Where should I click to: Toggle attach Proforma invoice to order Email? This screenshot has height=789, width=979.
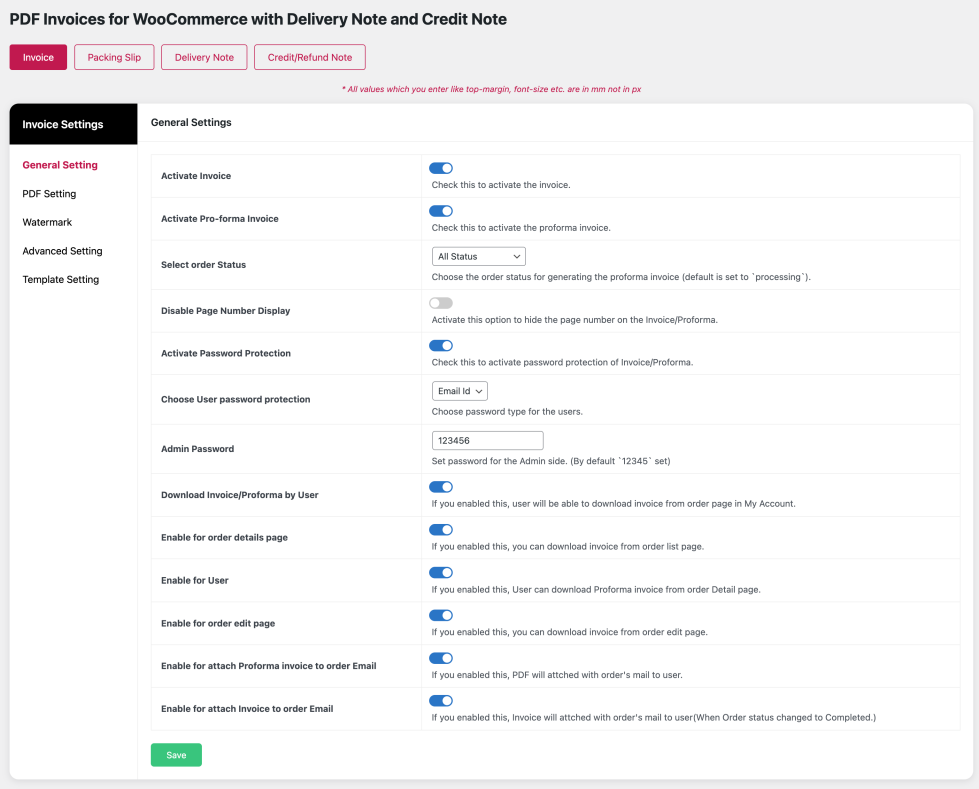coord(440,658)
